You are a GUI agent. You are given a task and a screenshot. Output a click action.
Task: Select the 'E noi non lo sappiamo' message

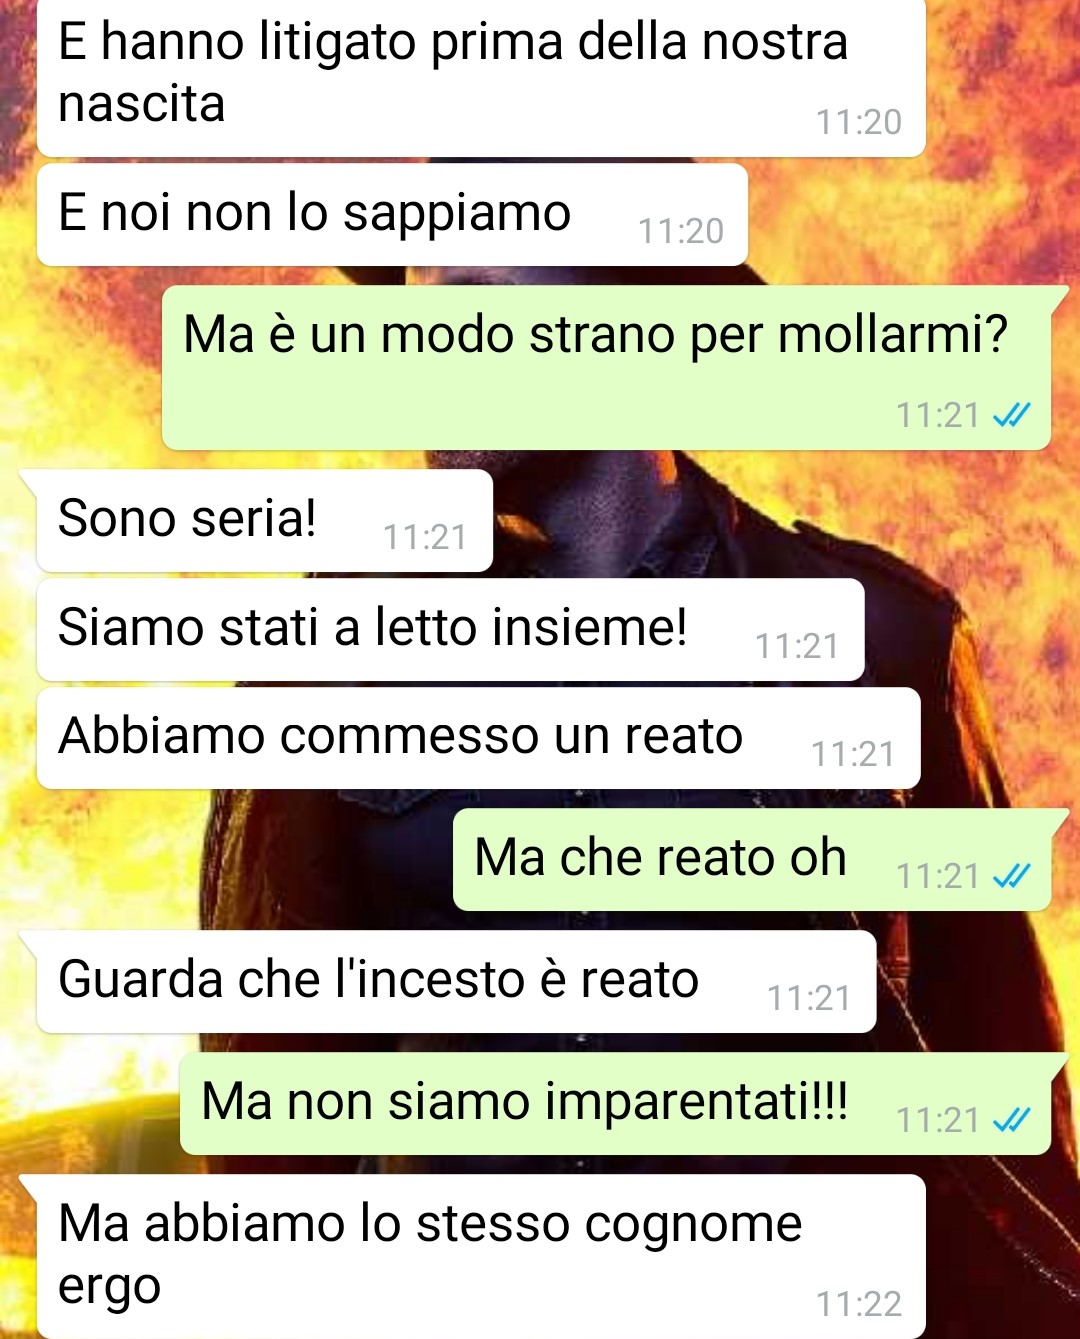392,215
